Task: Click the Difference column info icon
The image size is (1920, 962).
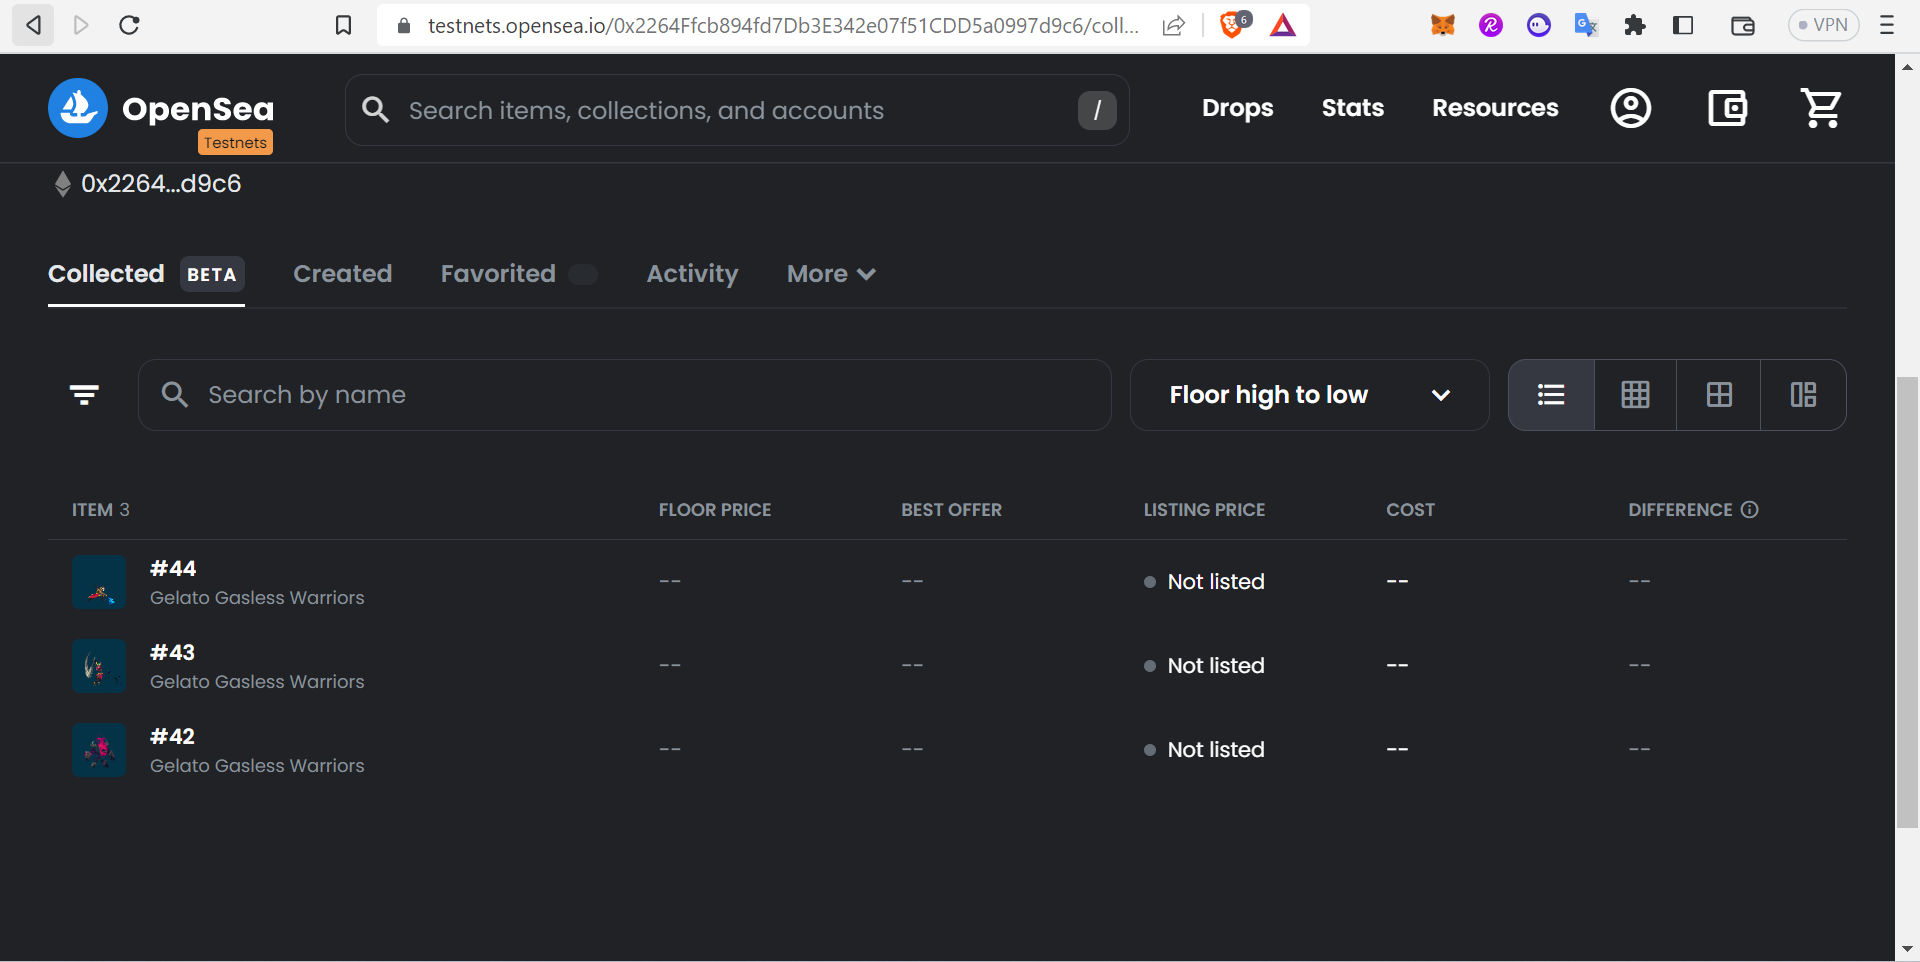Action: [x=1749, y=510]
